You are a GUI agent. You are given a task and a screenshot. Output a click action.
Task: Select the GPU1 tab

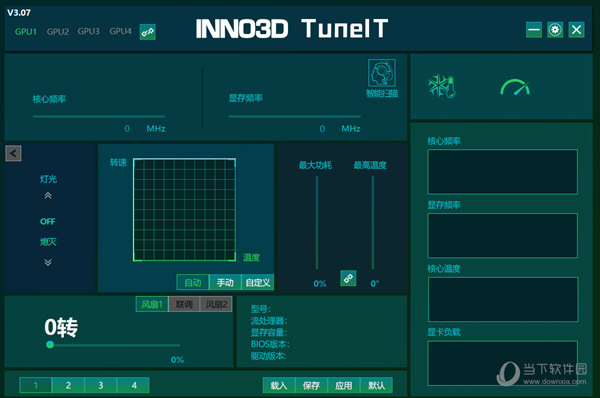coord(26,32)
